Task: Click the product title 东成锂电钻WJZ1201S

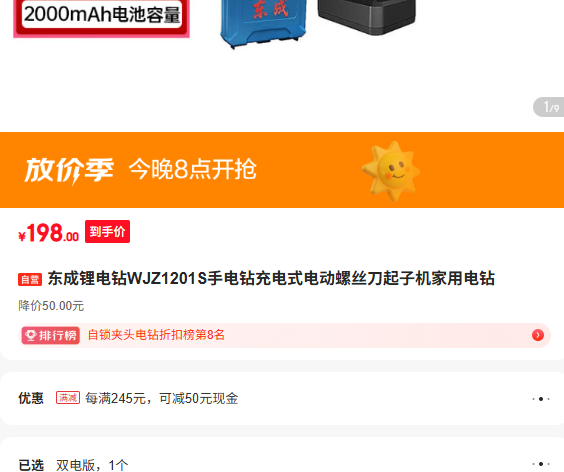Action: [271, 278]
